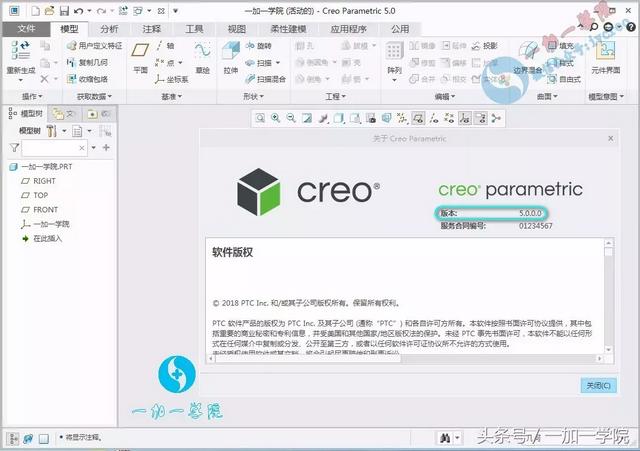Click the Open folder icon in quick access toolbar
The height and width of the screenshot is (451, 640).
49,11
